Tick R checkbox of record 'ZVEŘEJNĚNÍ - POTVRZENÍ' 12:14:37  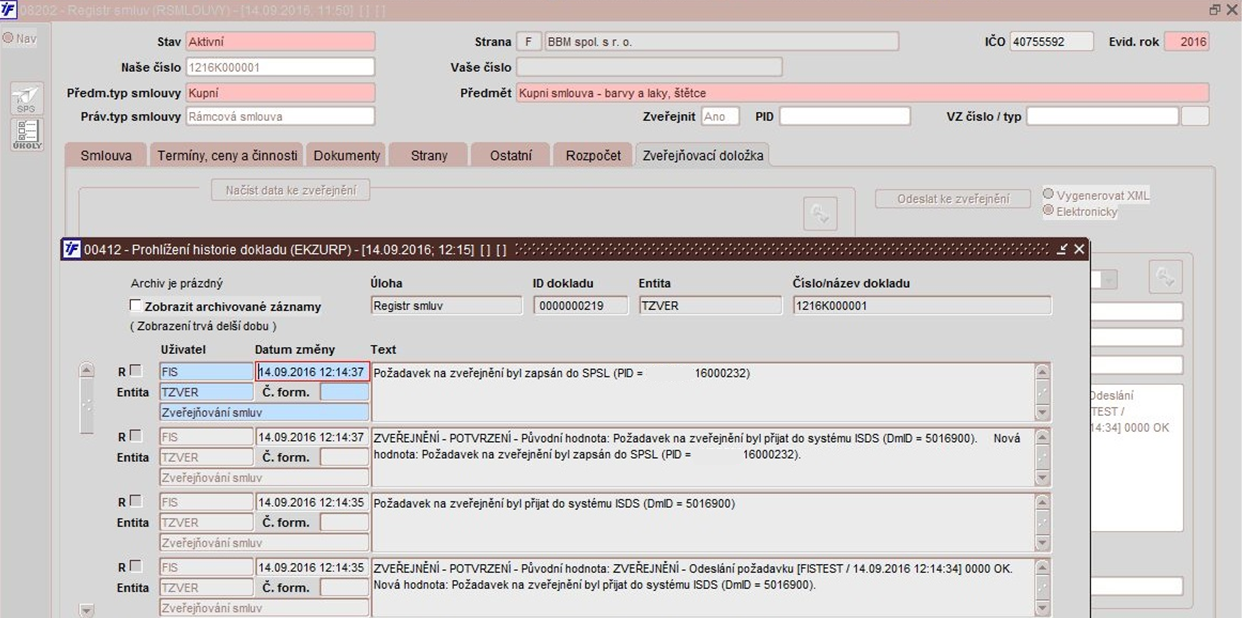point(136,436)
